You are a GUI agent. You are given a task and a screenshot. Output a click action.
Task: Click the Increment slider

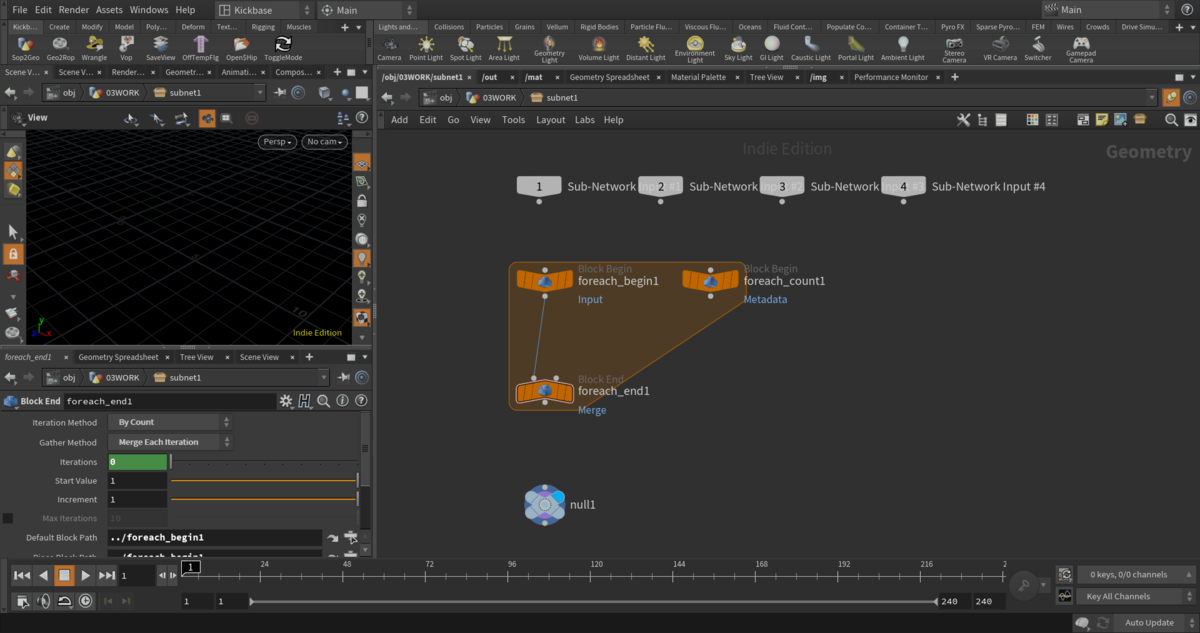point(264,499)
